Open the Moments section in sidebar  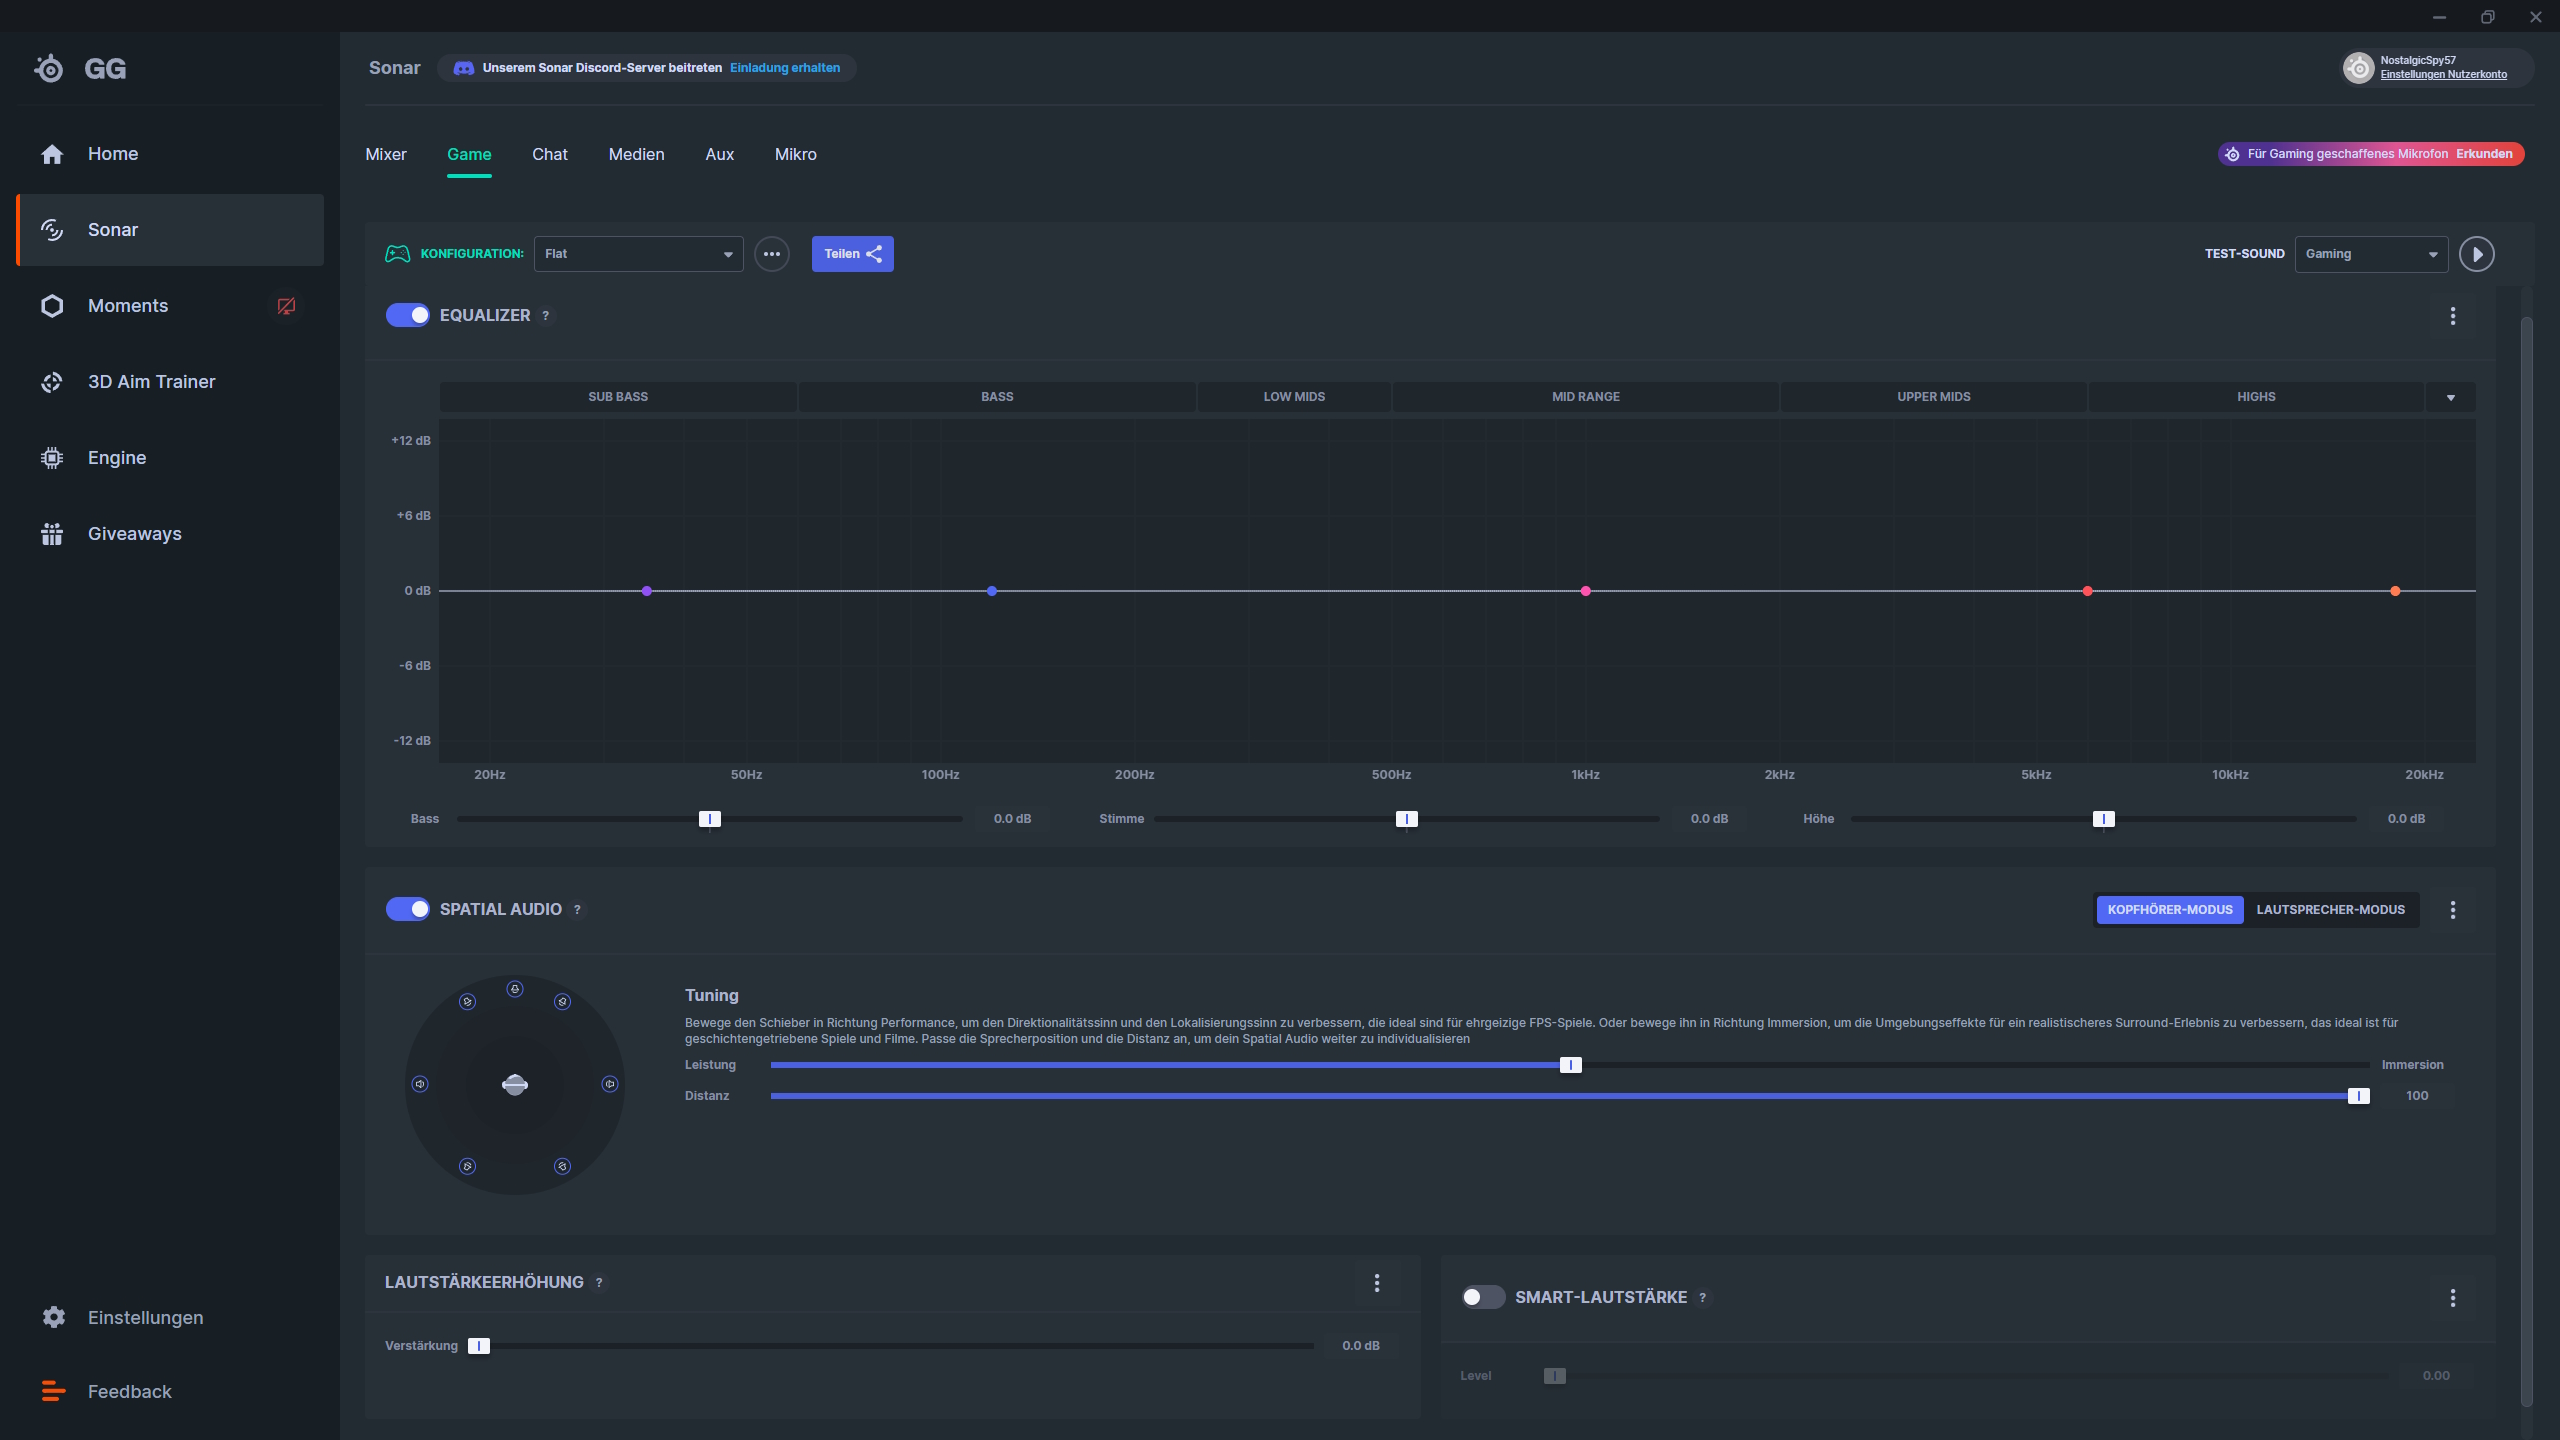(128, 306)
